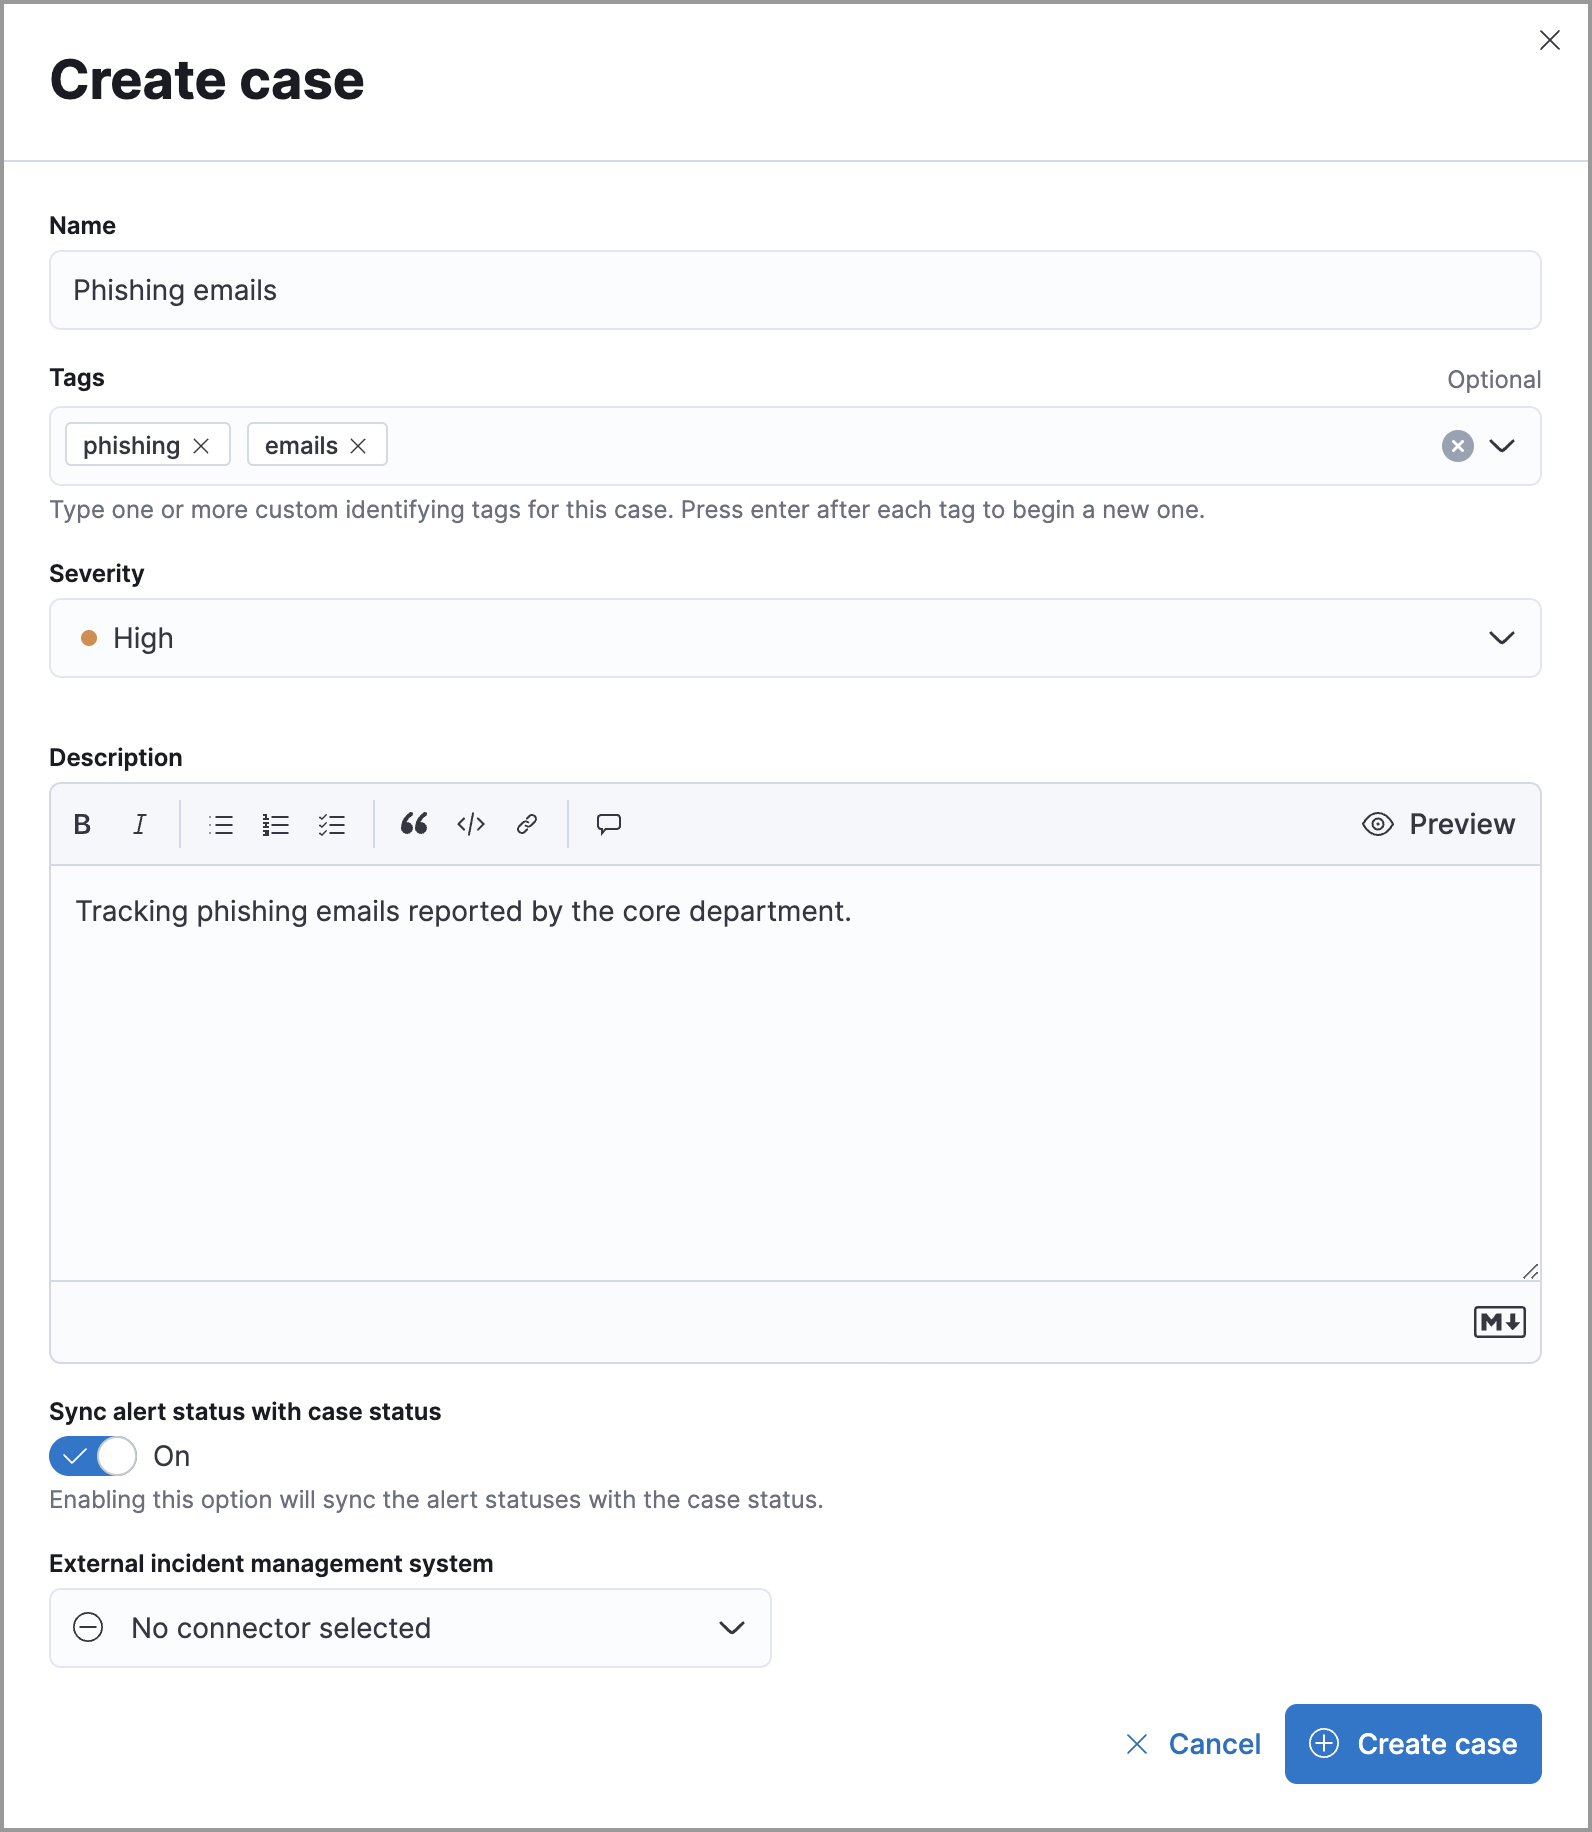Open the No connector selected dropdown
Image resolution: width=1592 pixels, height=1832 pixels.
pyautogui.click(x=410, y=1628)
